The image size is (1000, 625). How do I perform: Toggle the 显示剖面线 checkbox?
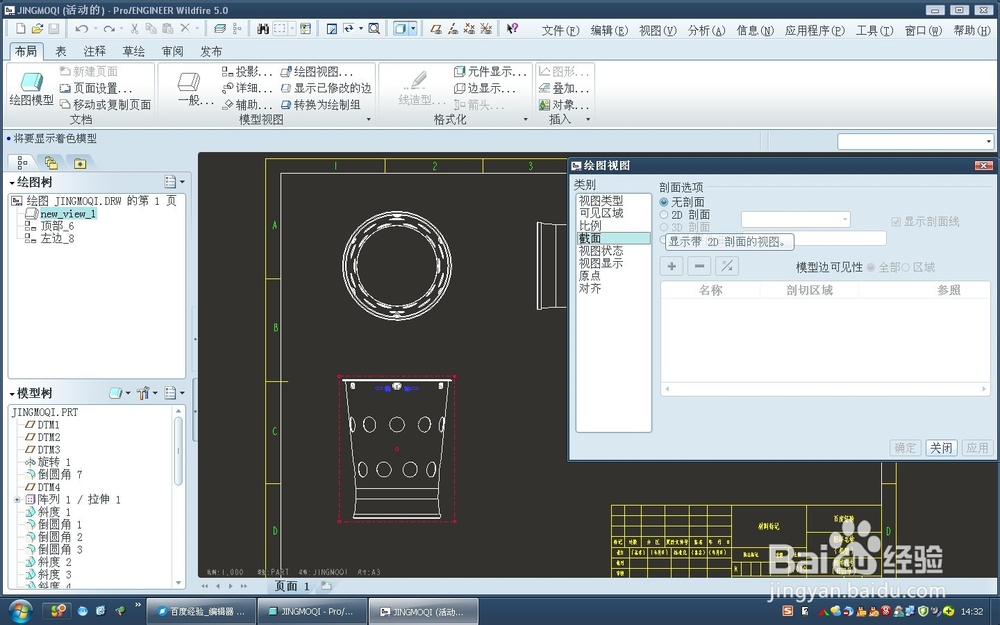pos(898,221)
